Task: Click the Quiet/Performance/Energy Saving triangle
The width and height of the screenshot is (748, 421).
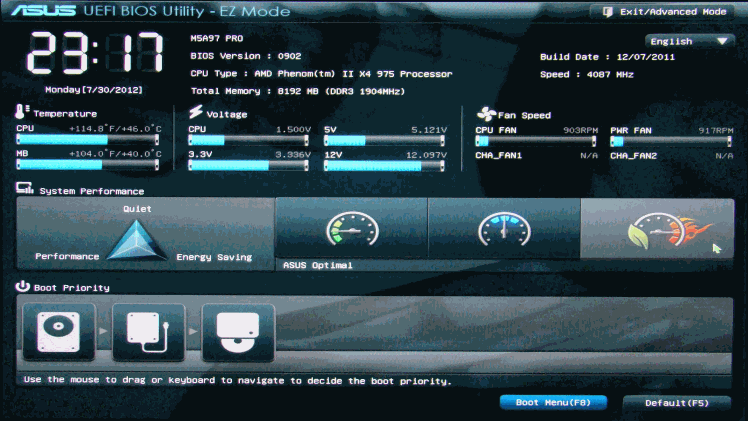Action: click(x=137, y=240)
